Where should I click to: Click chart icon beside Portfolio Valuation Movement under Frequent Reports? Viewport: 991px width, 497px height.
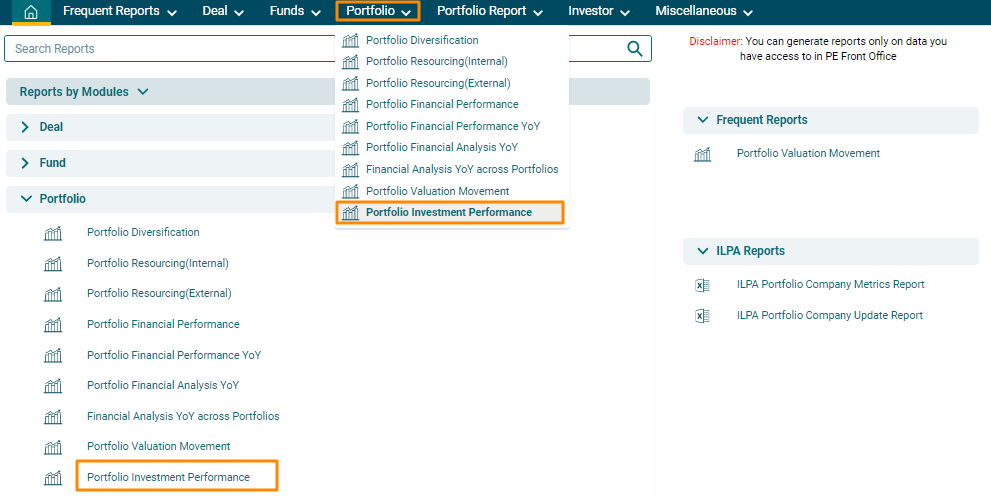[702, 154]
